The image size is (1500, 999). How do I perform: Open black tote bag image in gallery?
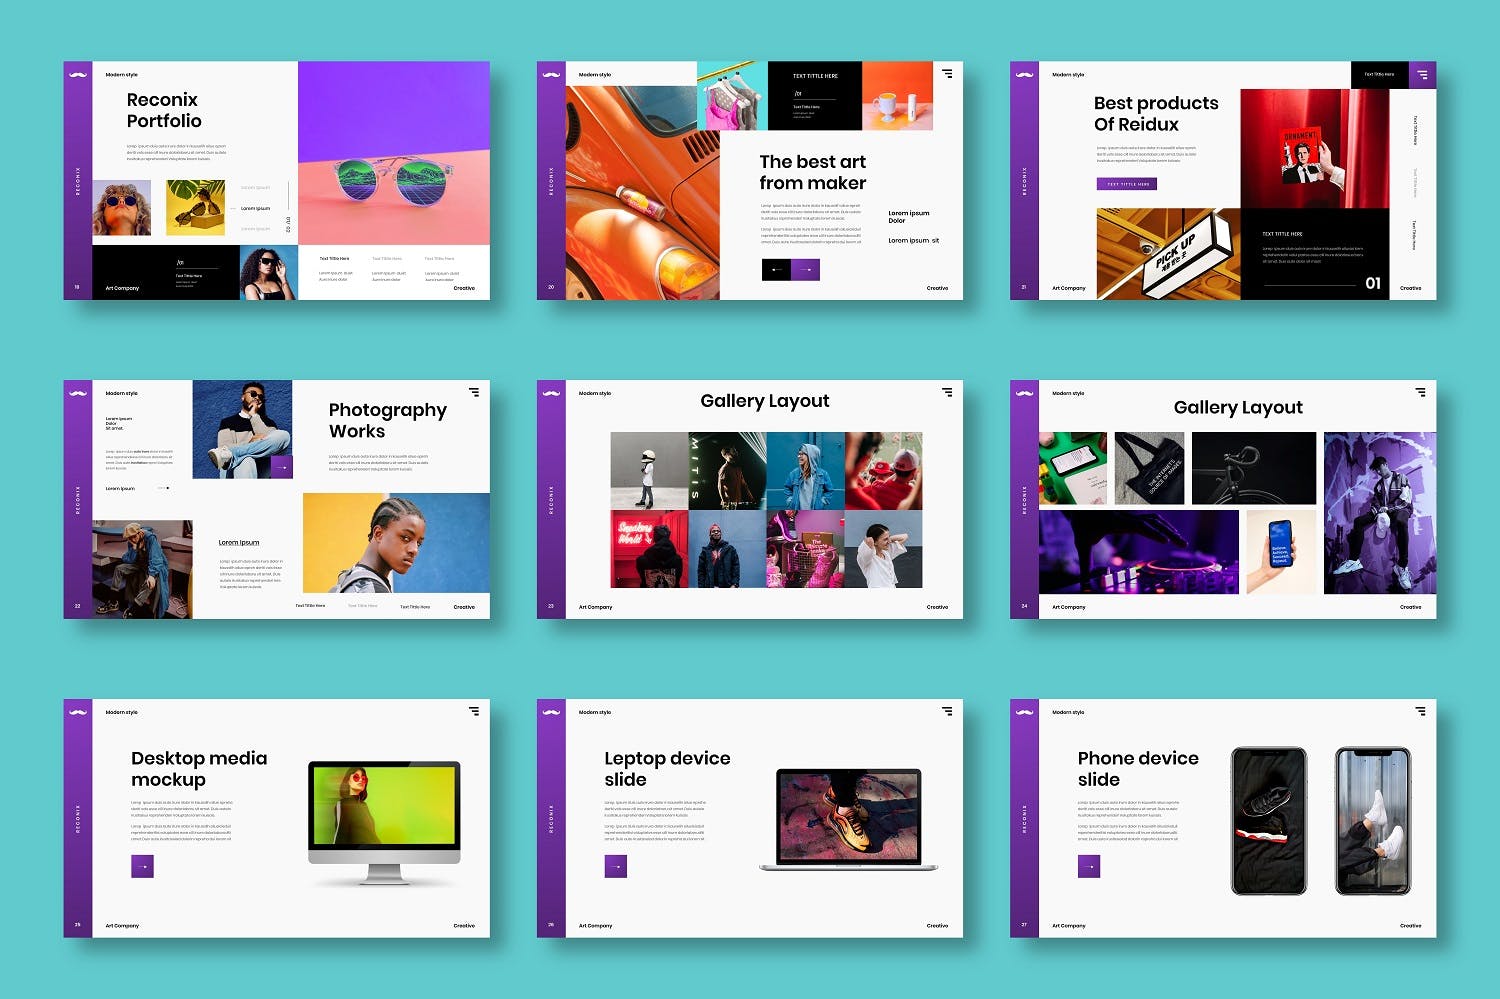[1149, 468]
